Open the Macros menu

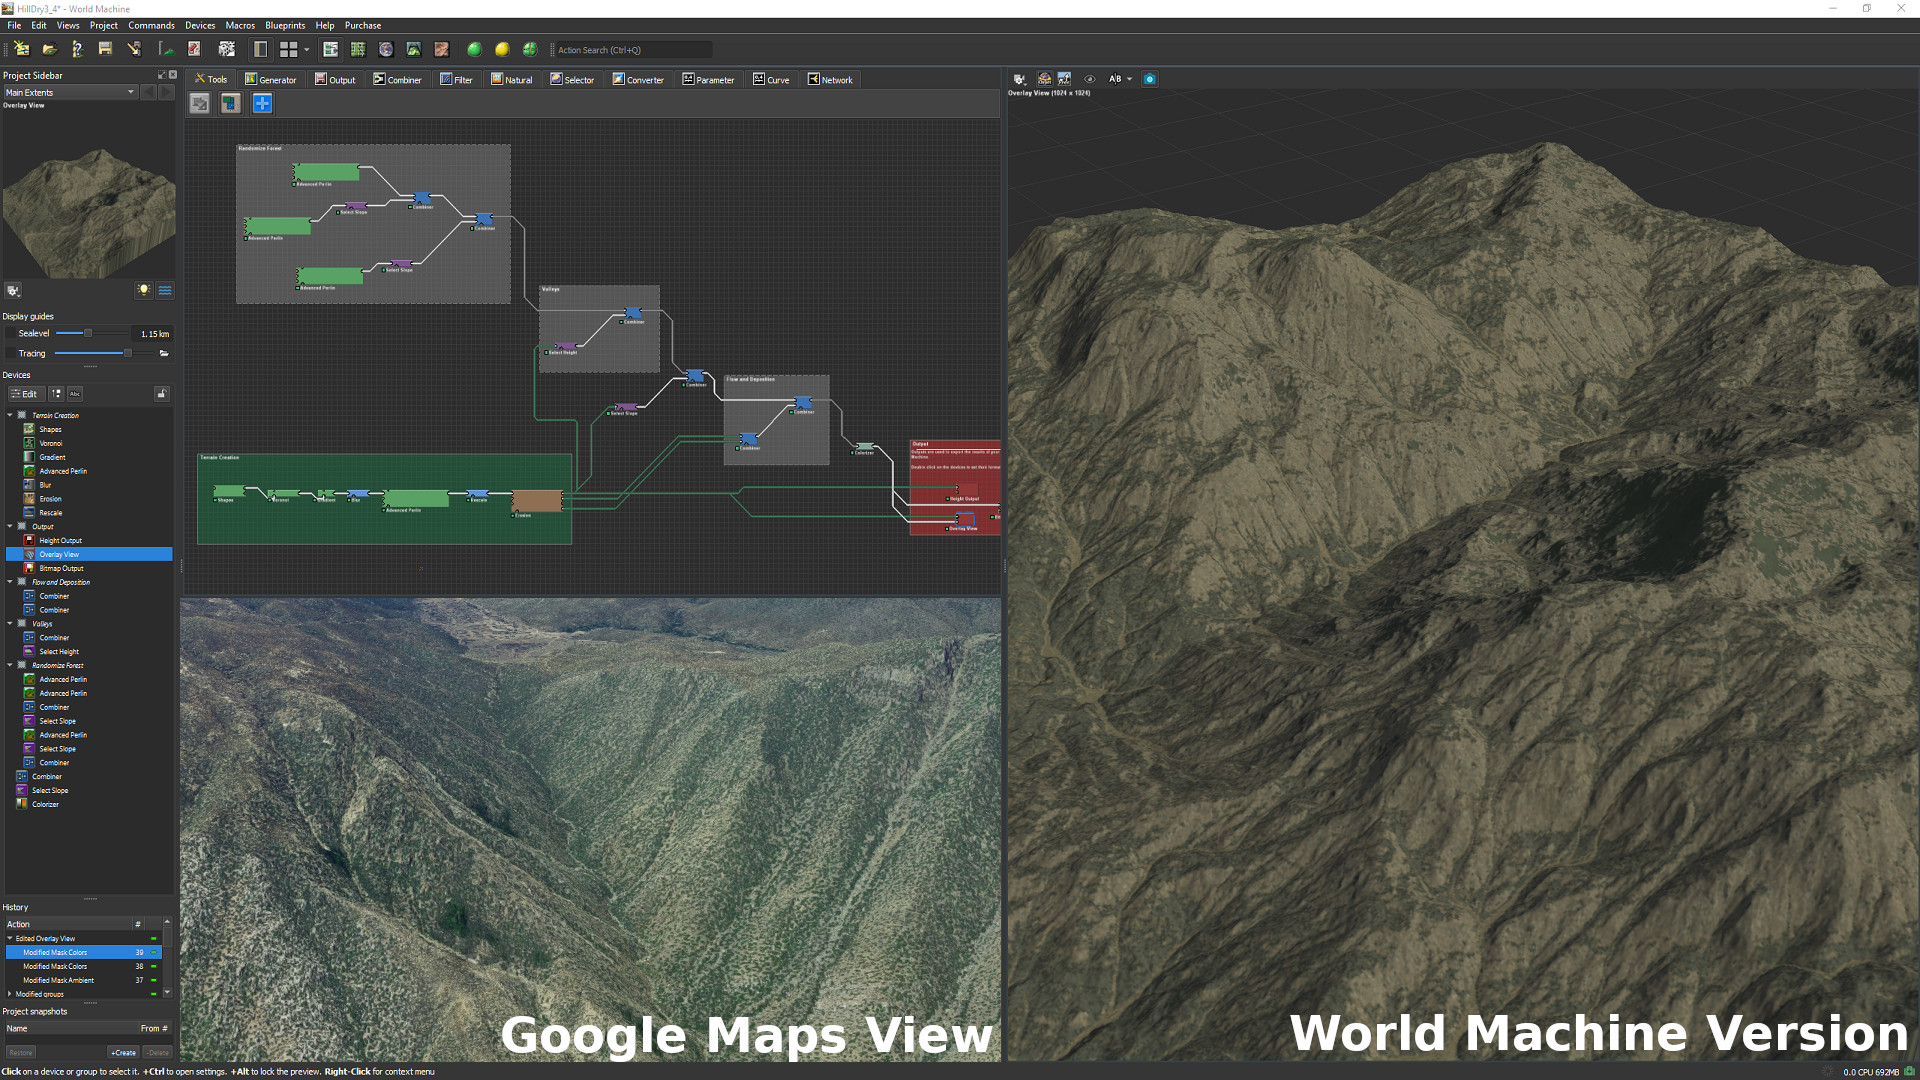(x=239, y=25)
